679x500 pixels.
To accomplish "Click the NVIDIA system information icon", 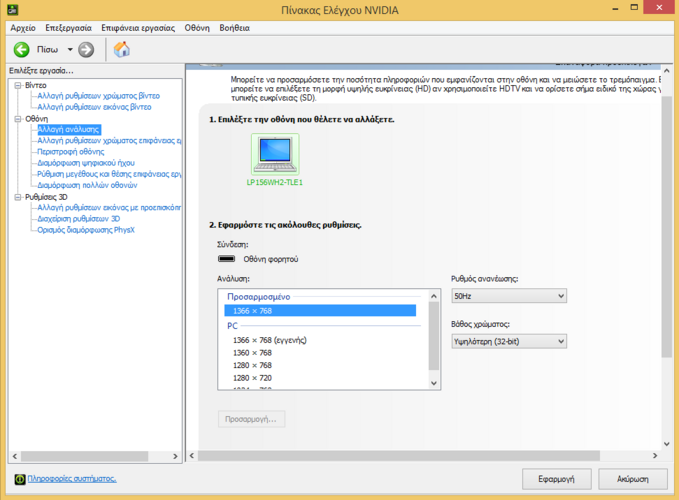I will click(x=20, y=479).
